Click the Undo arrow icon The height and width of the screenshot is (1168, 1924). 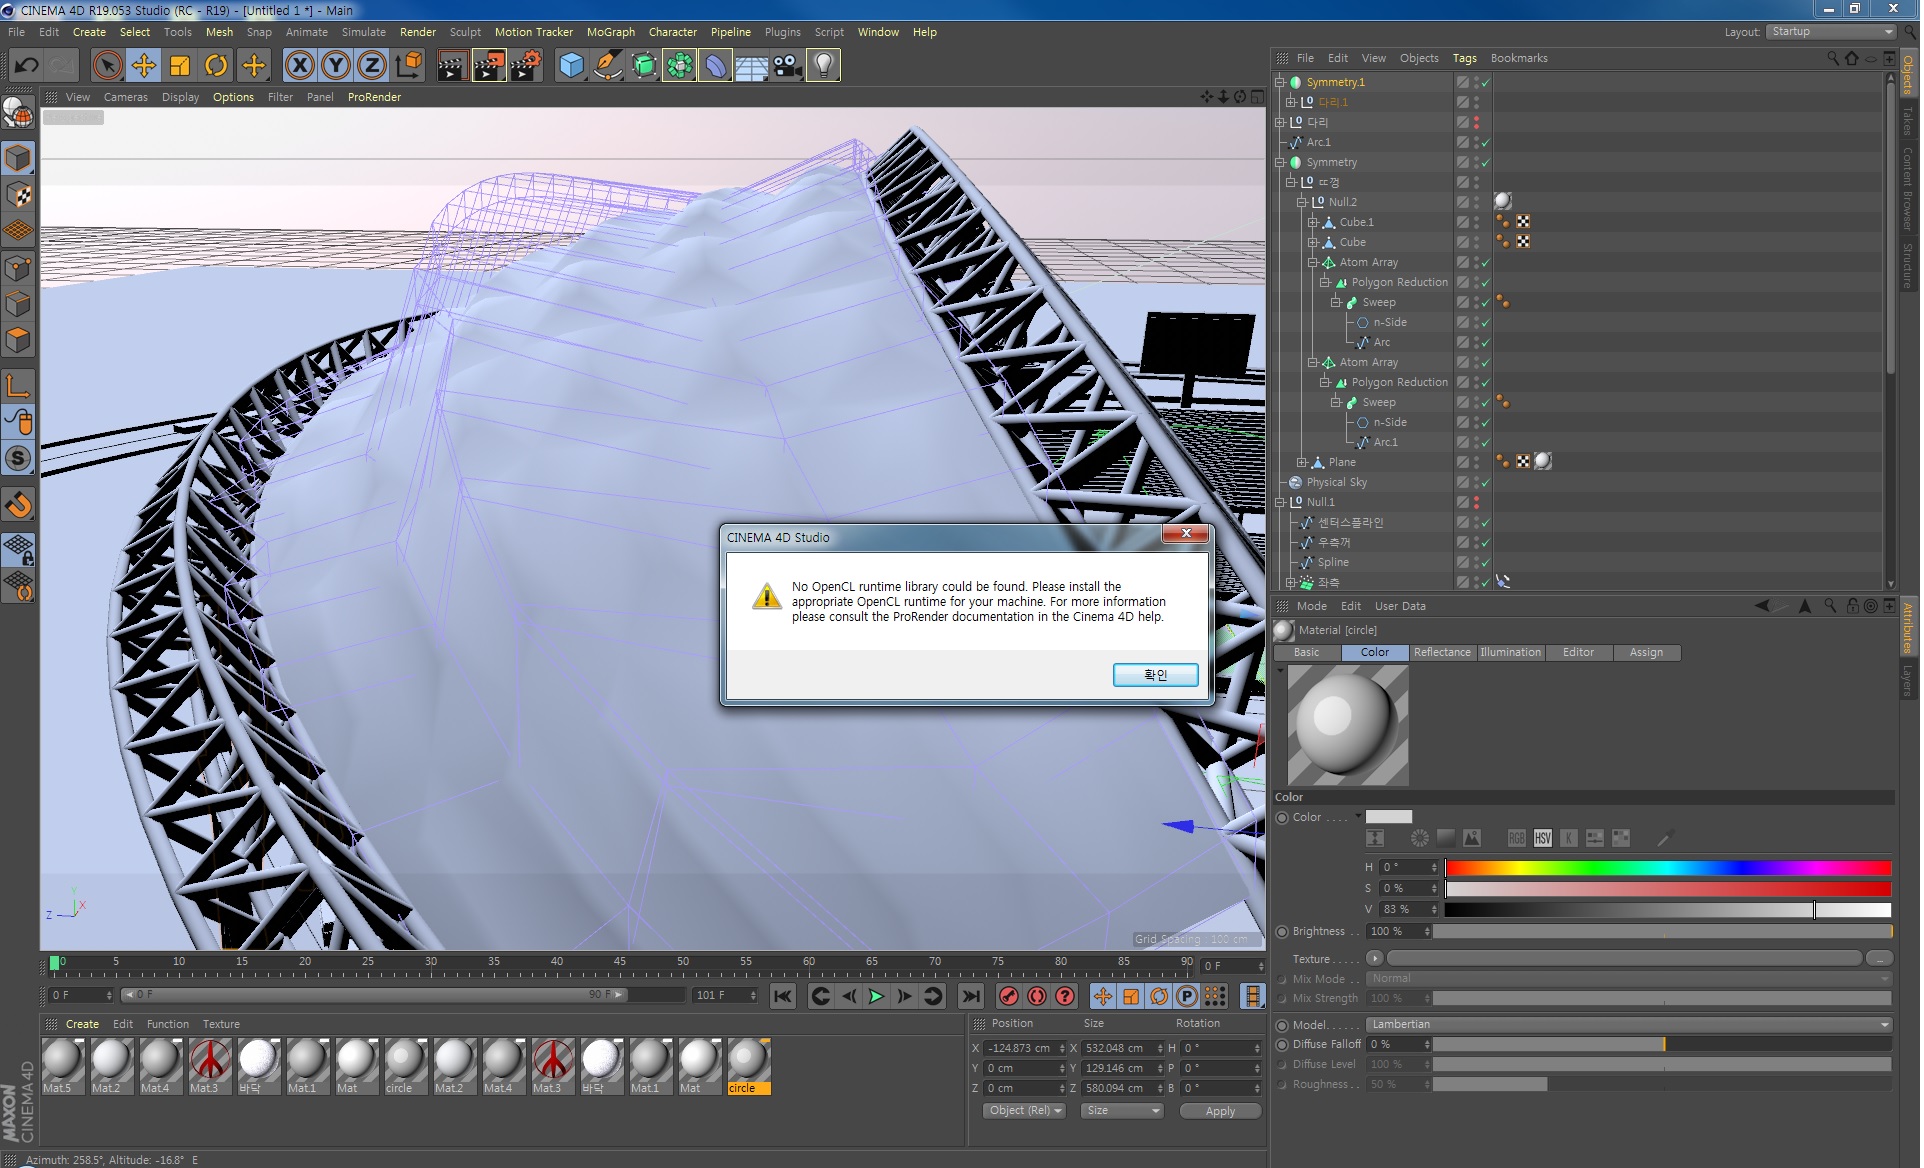point(26,66)
